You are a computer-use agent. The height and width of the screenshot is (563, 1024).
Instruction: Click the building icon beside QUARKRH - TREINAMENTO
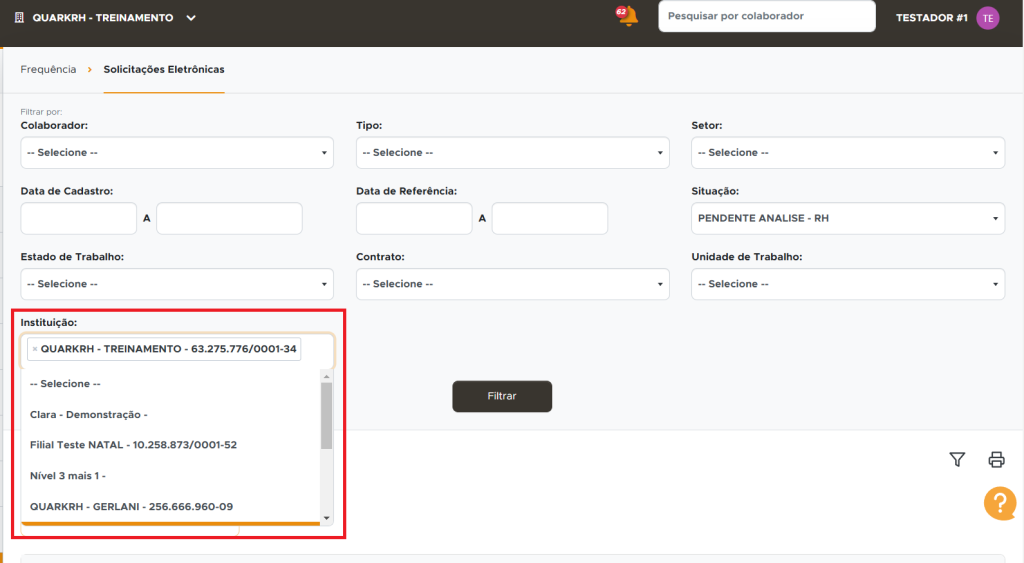pyautogui.click(x=20, y=18)
